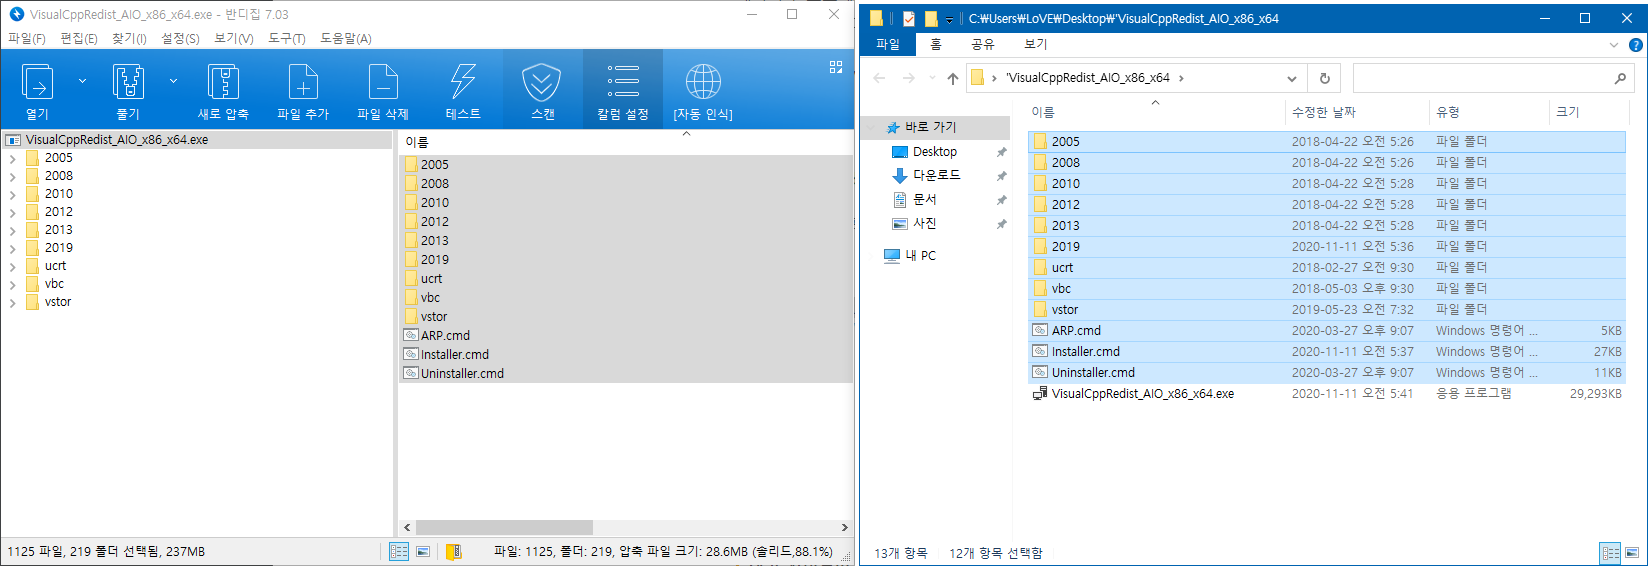Click the Delete File (파일 삭제) icon
1648x566 pixels.
pyautogui.click(x=383, y=82)
